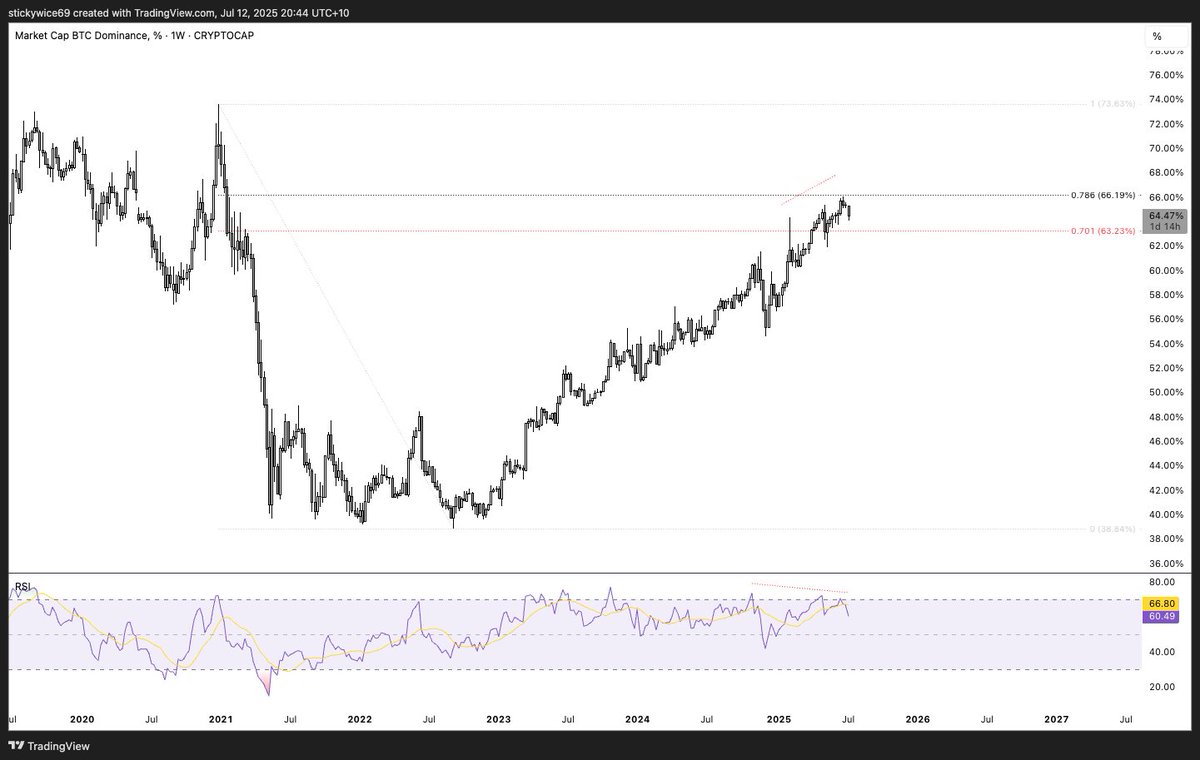Click the 2021 time axis label
The height and width of the screenshot is (760, 1200).
[221, 719]
